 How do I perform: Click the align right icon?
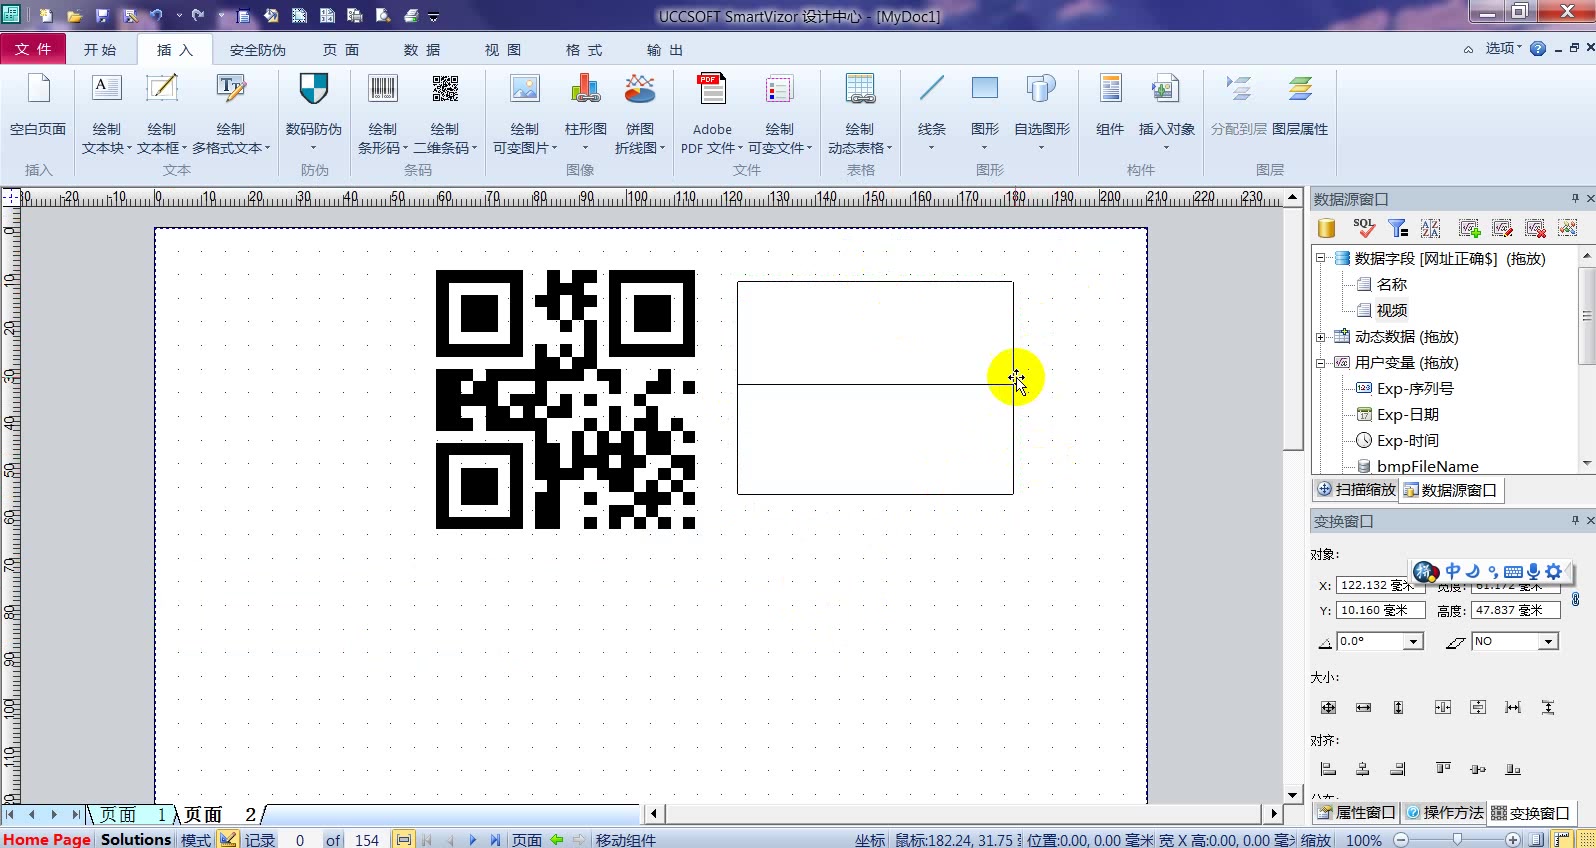[x=1398, y=769]
